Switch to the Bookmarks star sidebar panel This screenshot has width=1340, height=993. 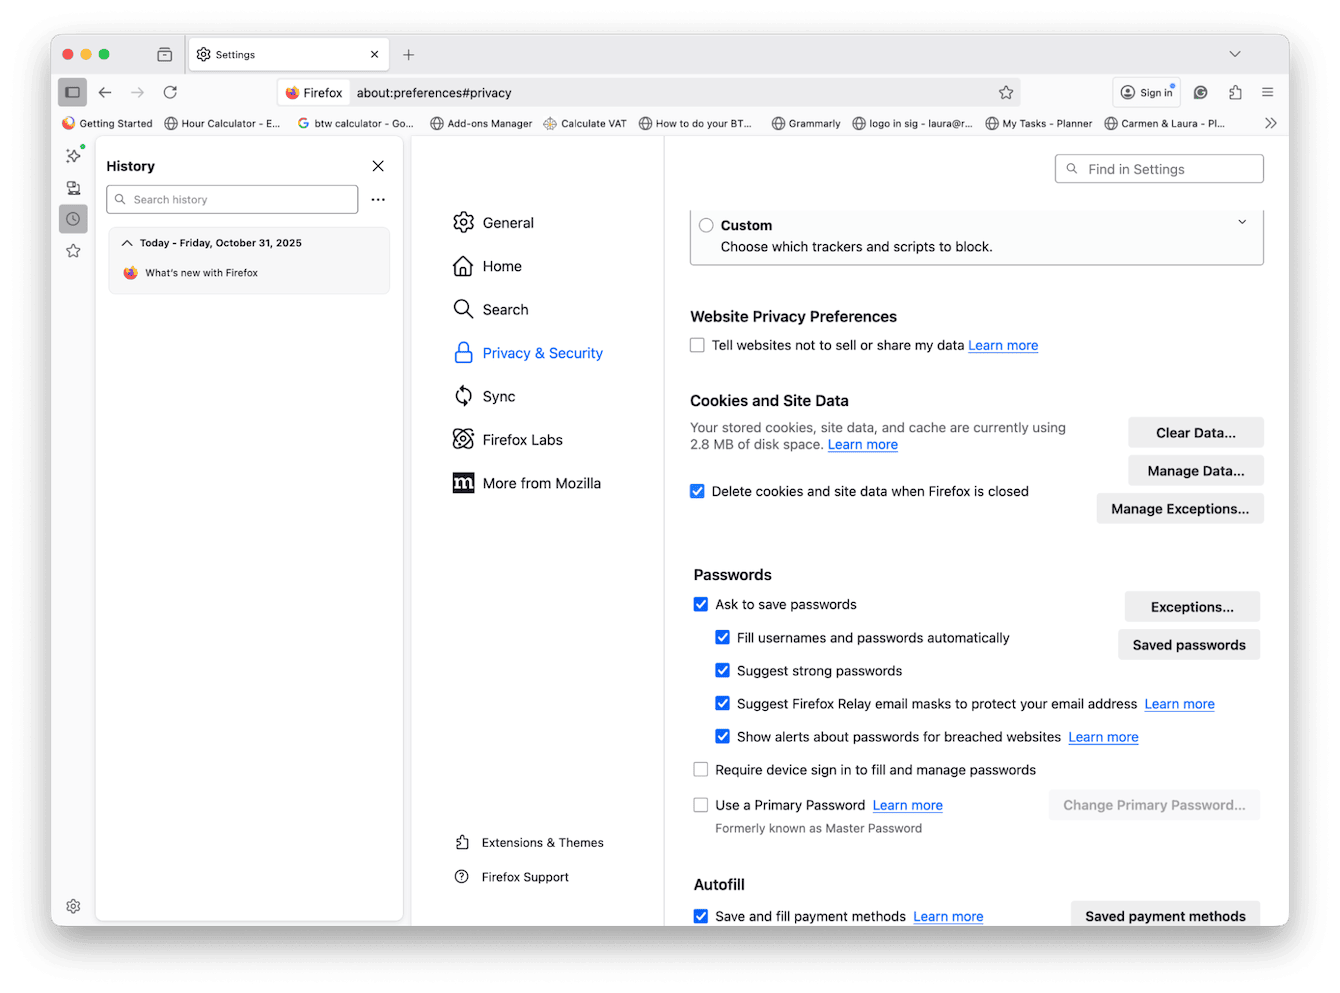[x=73, y=250]
